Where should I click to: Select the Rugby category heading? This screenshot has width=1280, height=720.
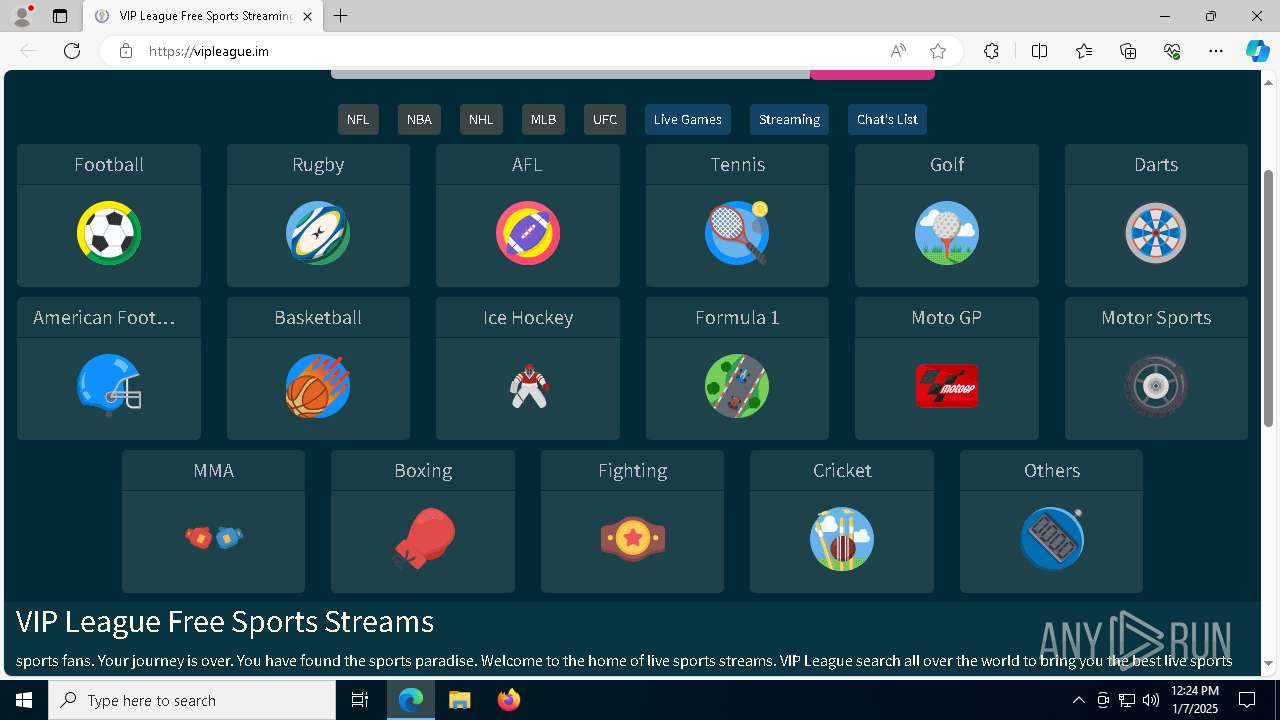pos(318,164)
